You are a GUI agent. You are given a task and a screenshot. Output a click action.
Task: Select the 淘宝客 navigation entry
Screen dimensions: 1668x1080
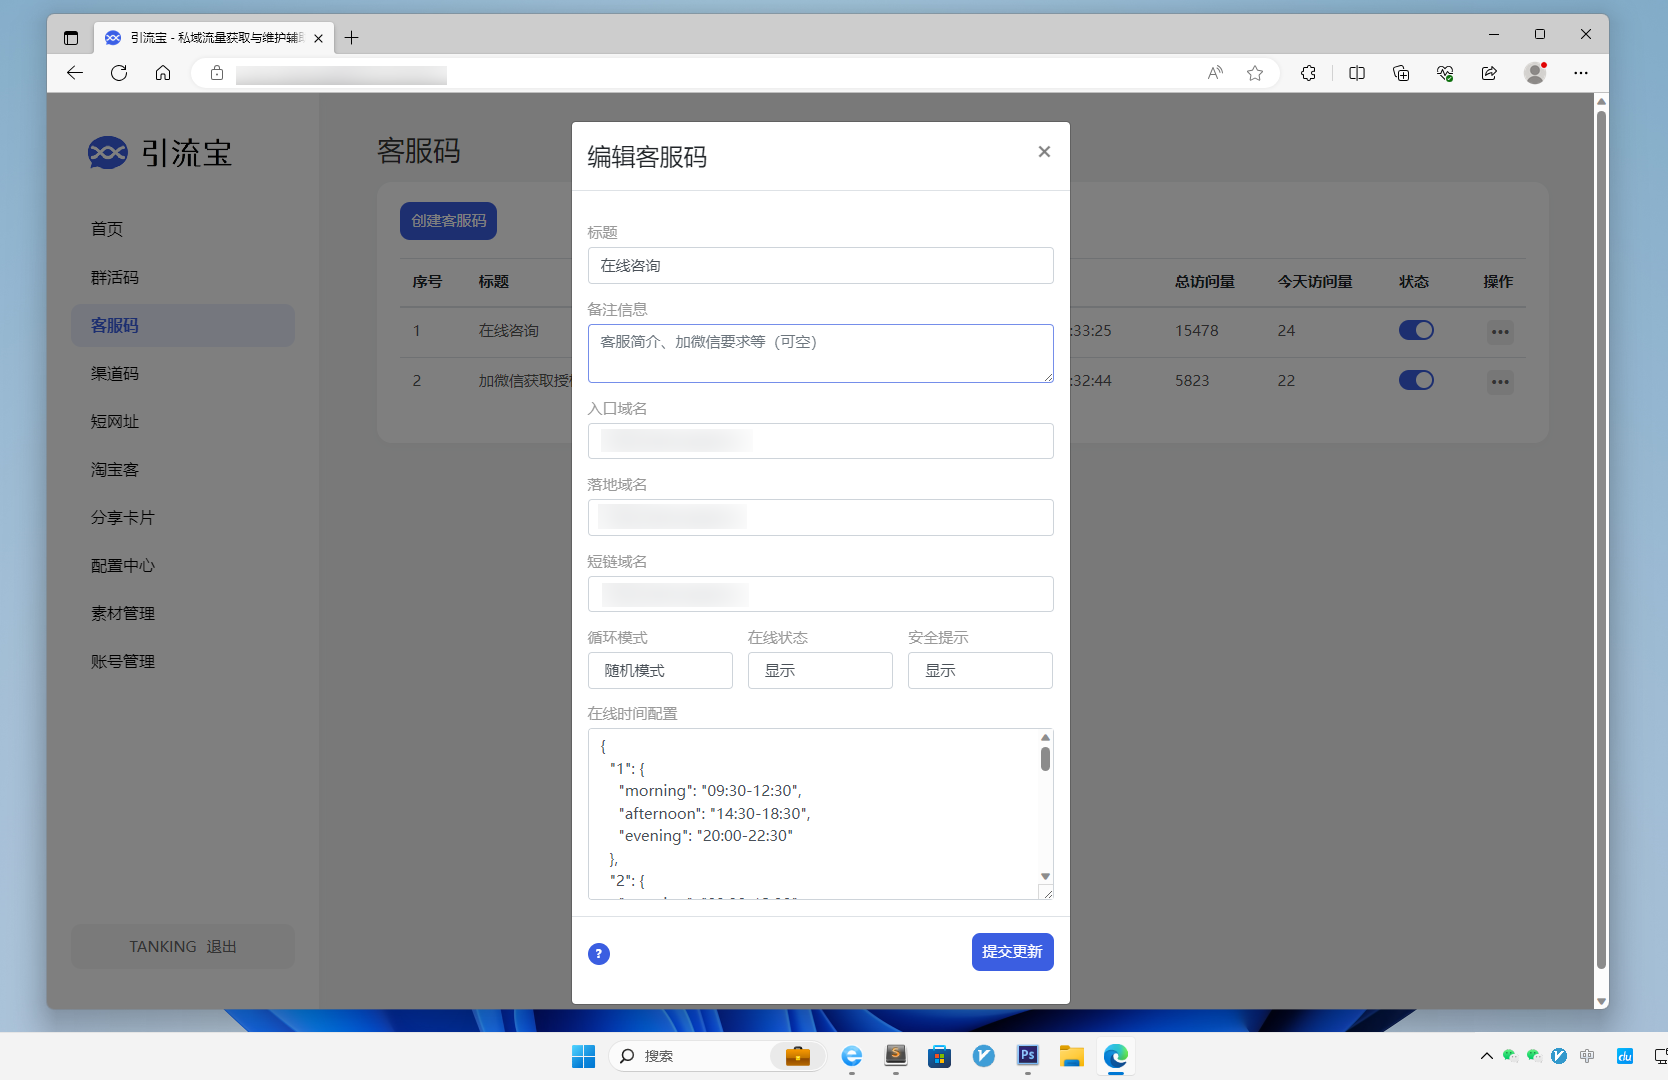pos(114,469)
